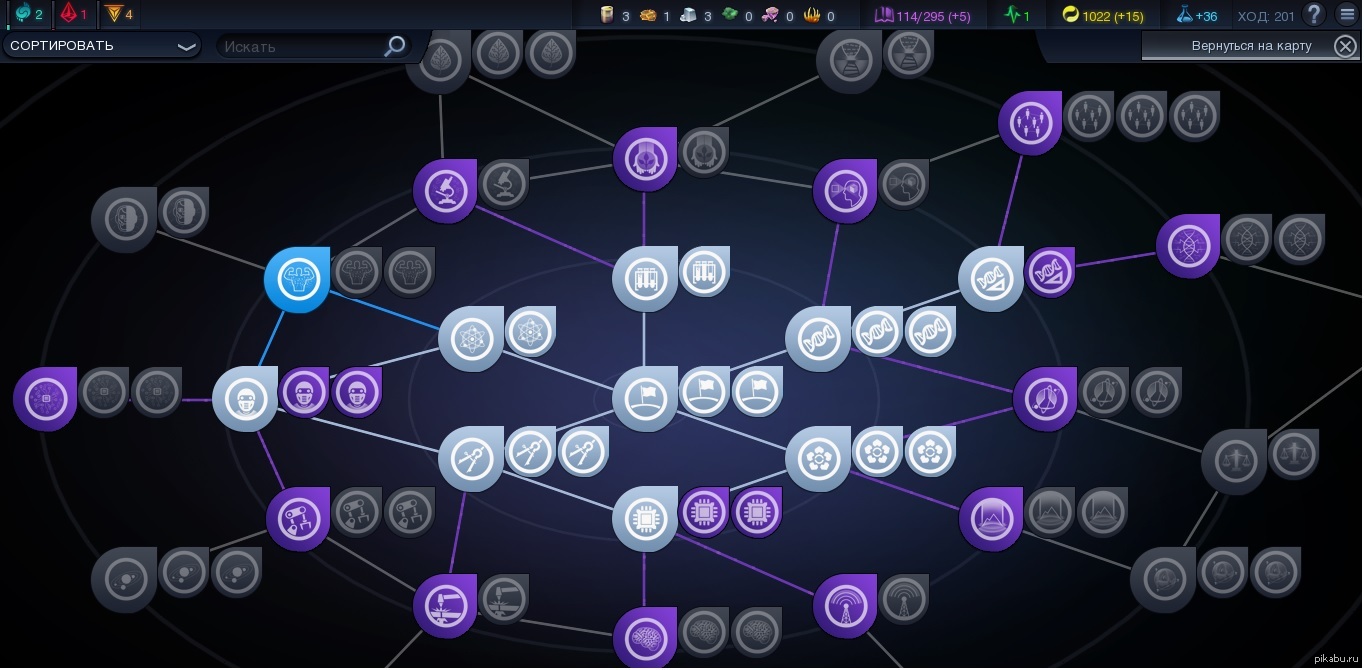The height and width of the screenshot is (670, 1364).
Task: Select the large microchip tech node
Action: coord(645,518)
